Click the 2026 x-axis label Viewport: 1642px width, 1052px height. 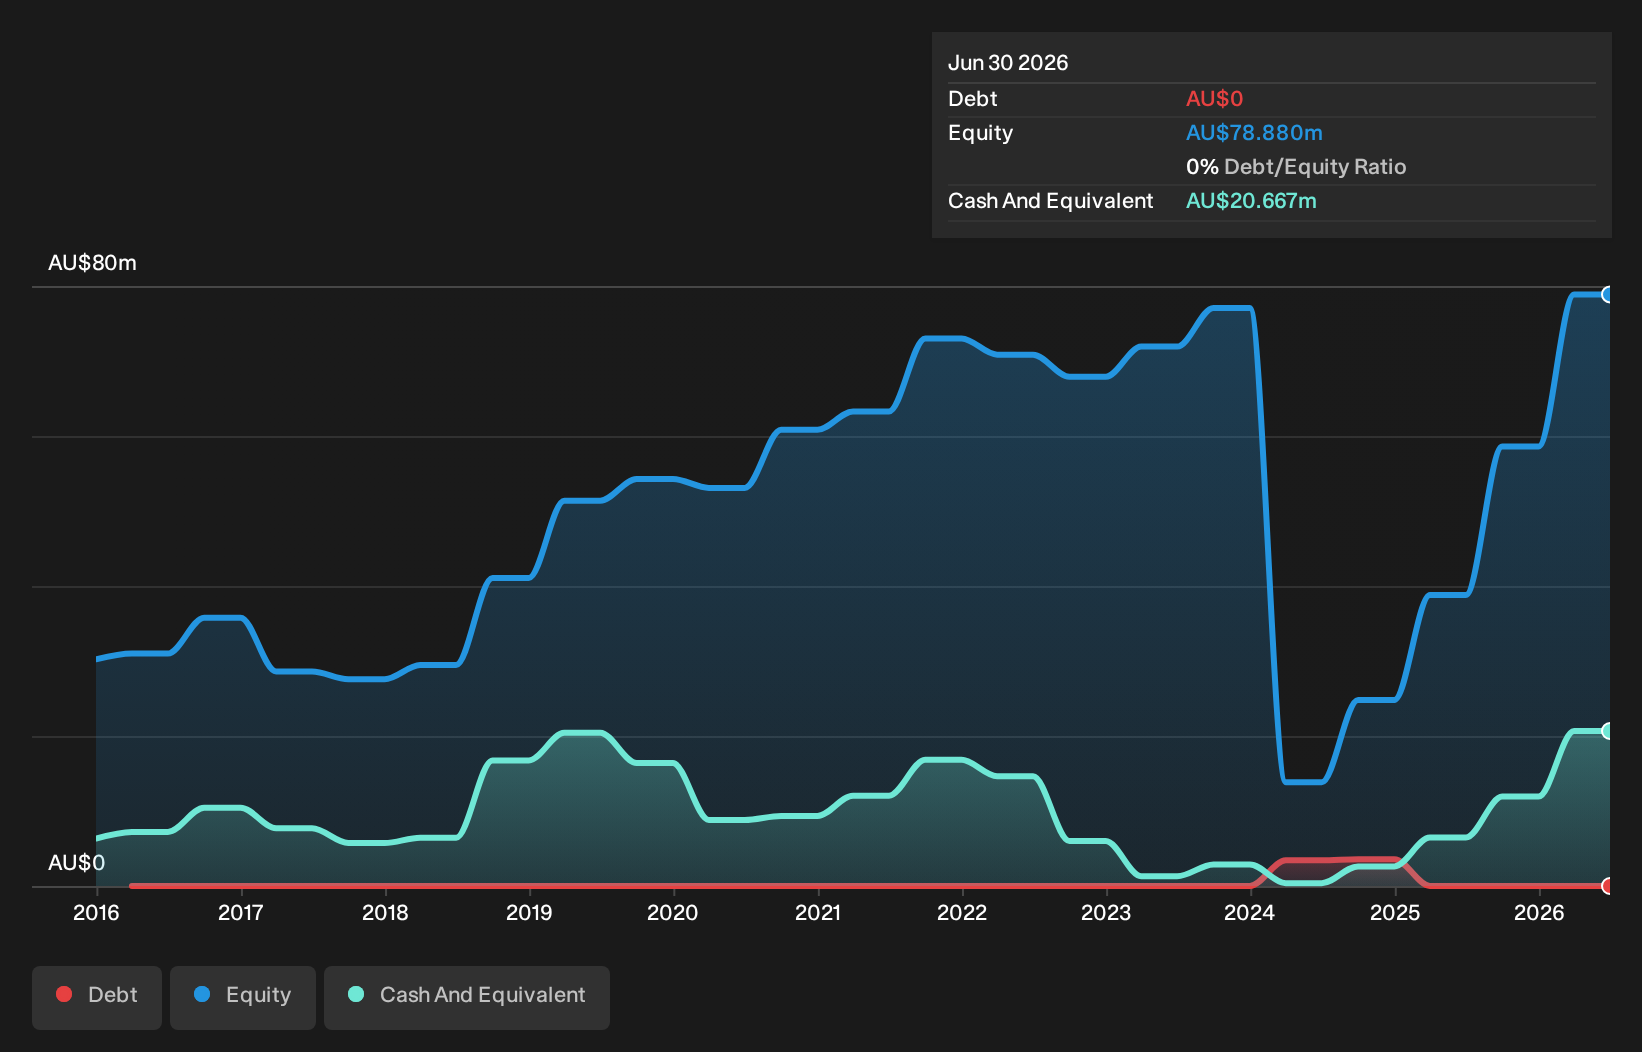(x=1539, y=913)
